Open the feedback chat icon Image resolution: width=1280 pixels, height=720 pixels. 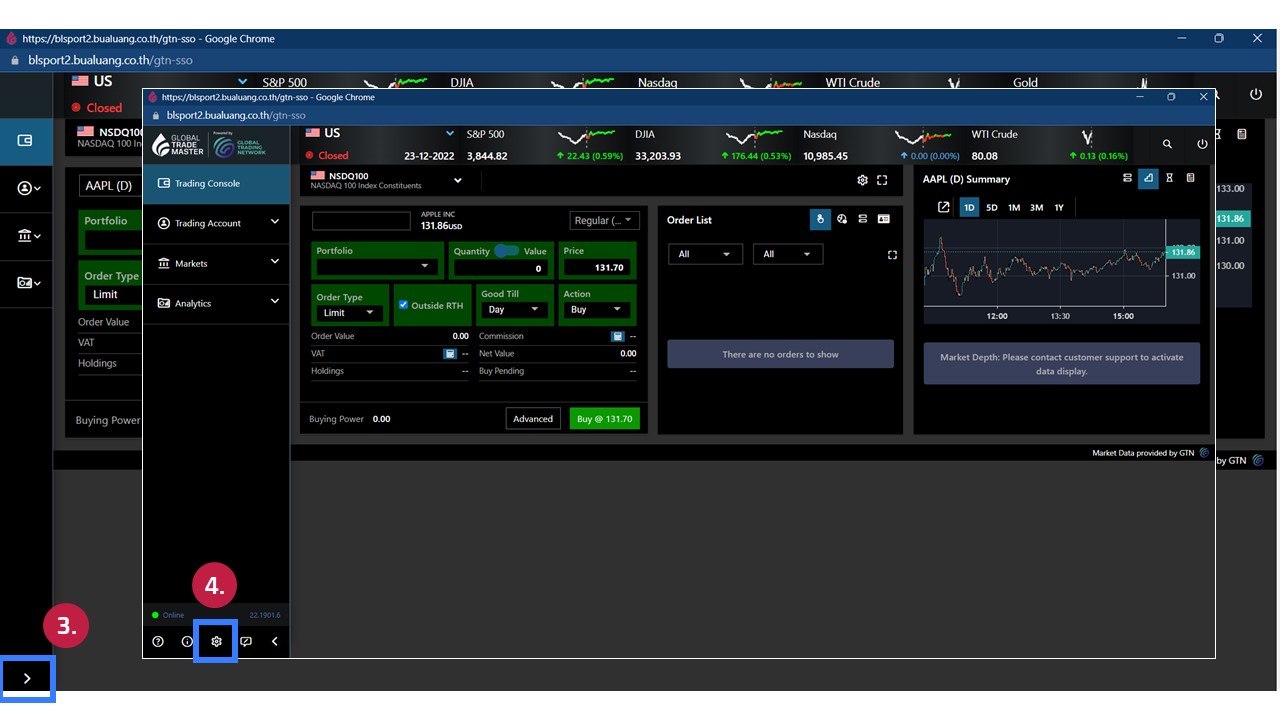click(246, 641)
